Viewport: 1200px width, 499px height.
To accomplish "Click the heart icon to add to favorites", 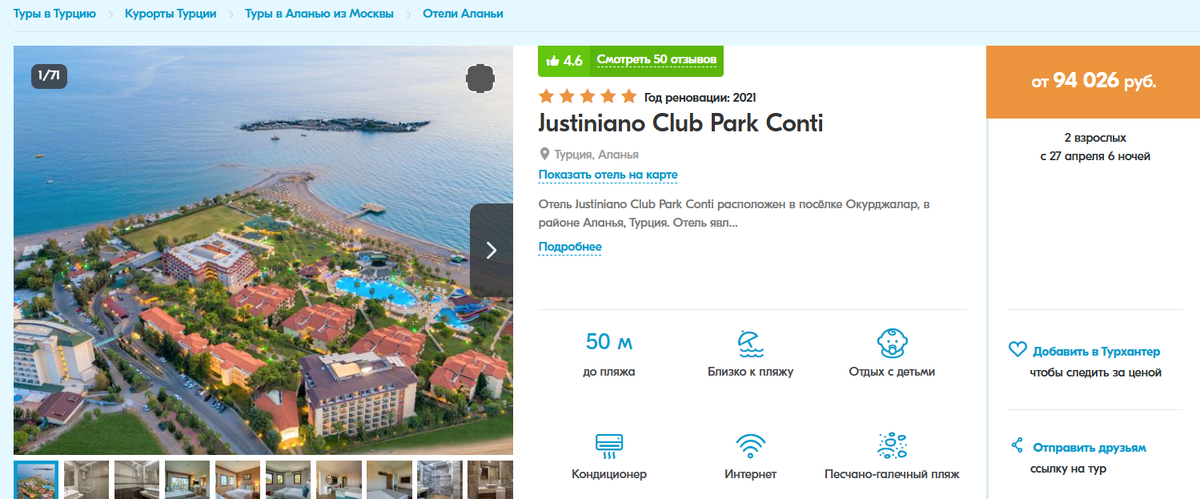I will [x=1017, y=351].
